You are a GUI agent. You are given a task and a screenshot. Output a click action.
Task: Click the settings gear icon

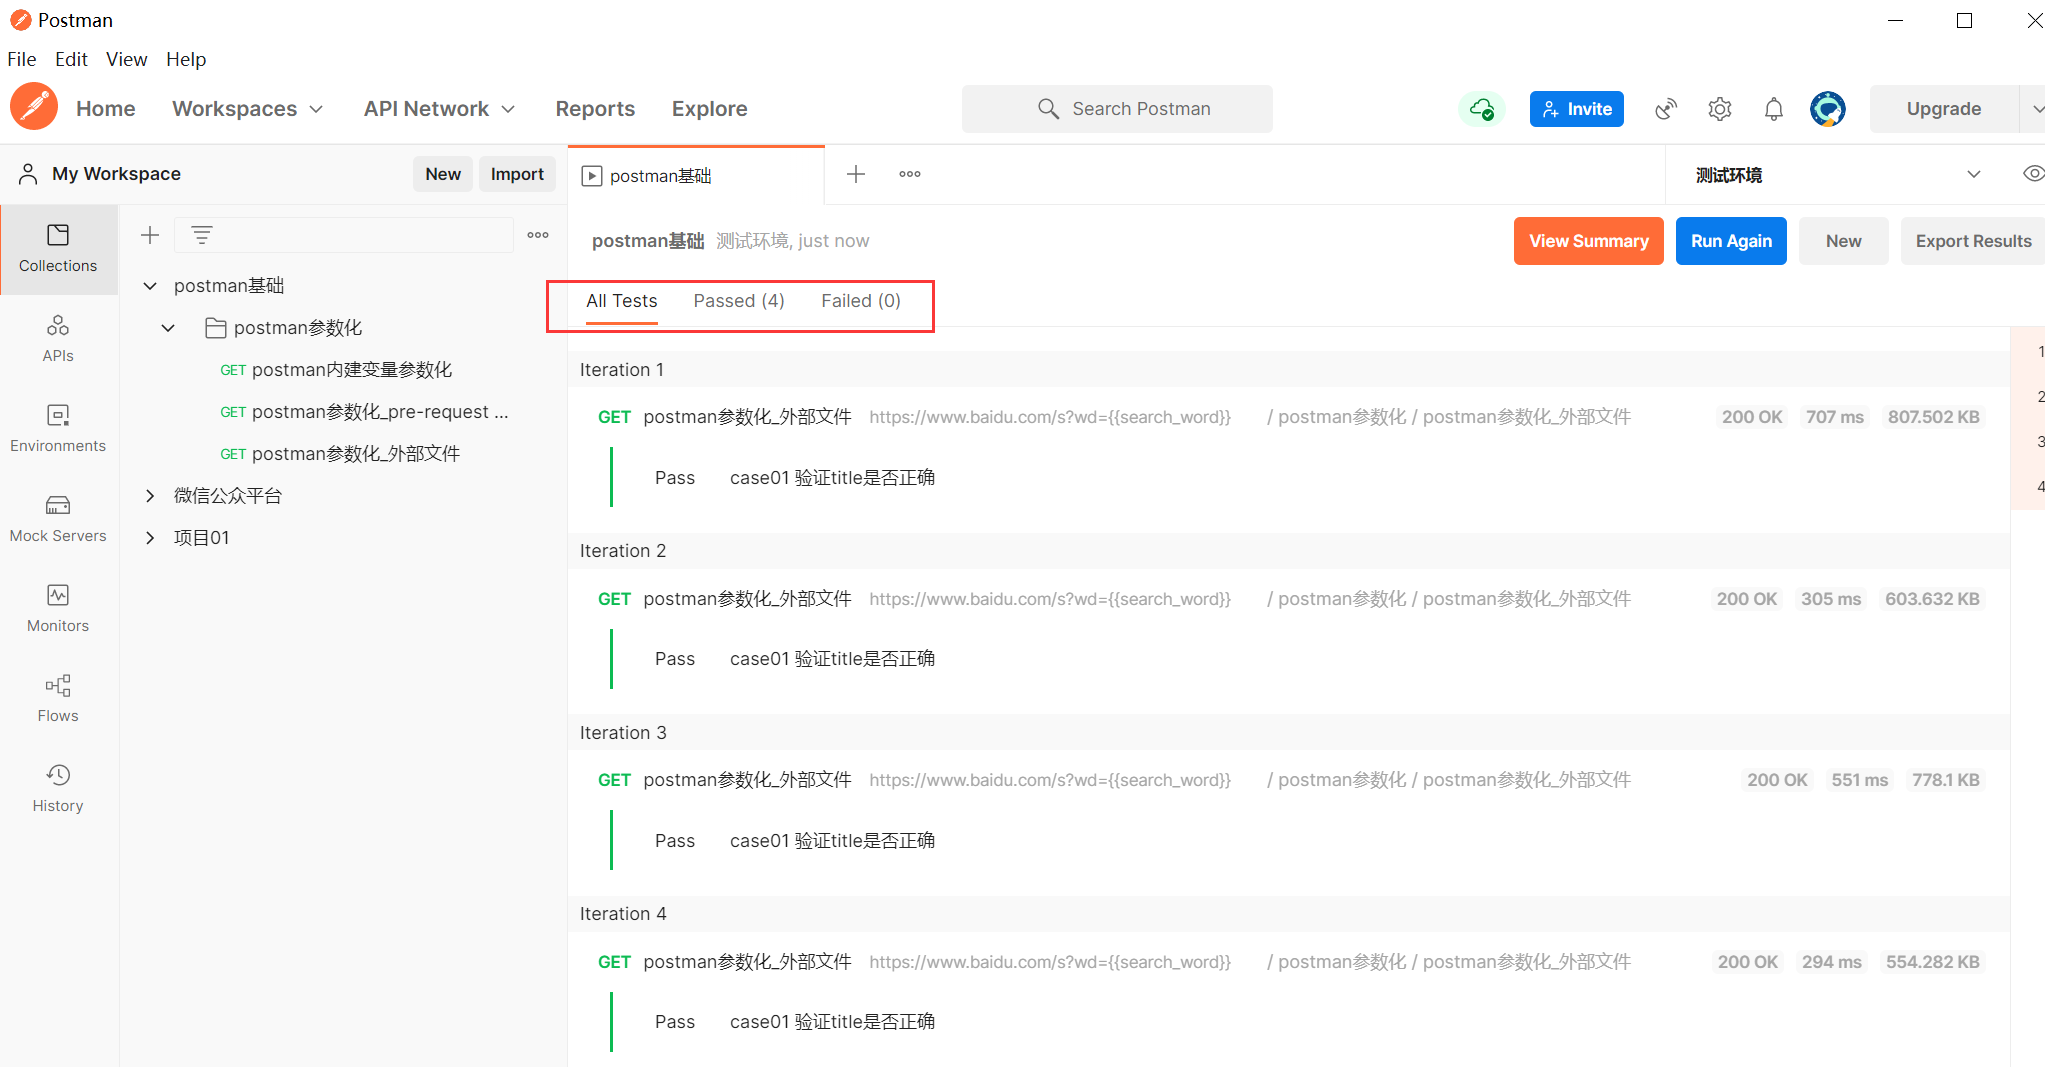[x=1719, y=109]
